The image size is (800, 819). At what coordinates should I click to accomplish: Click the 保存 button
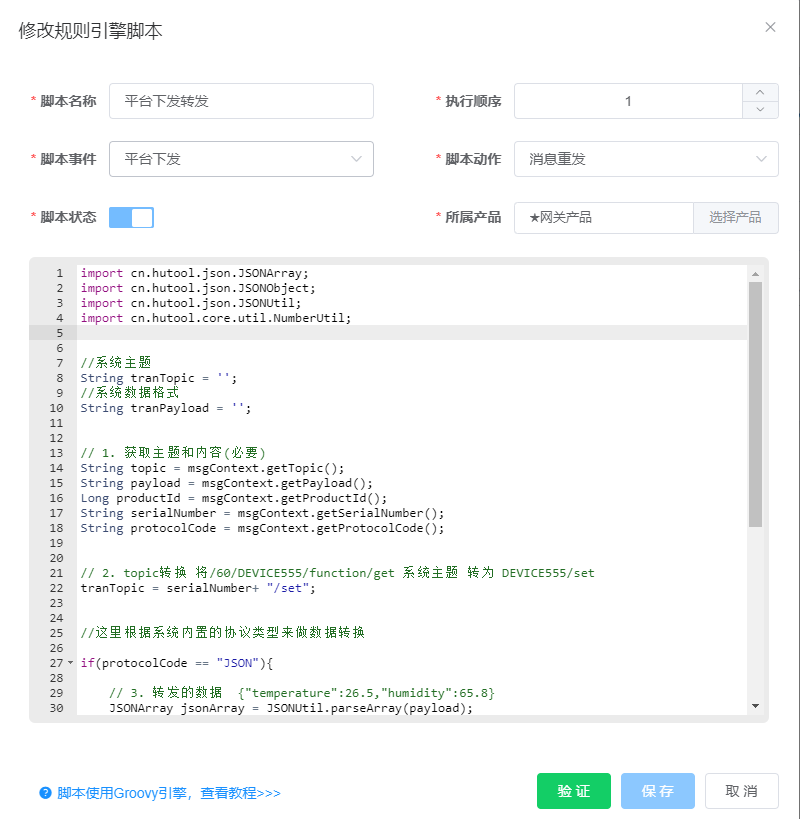click(657, 791)
